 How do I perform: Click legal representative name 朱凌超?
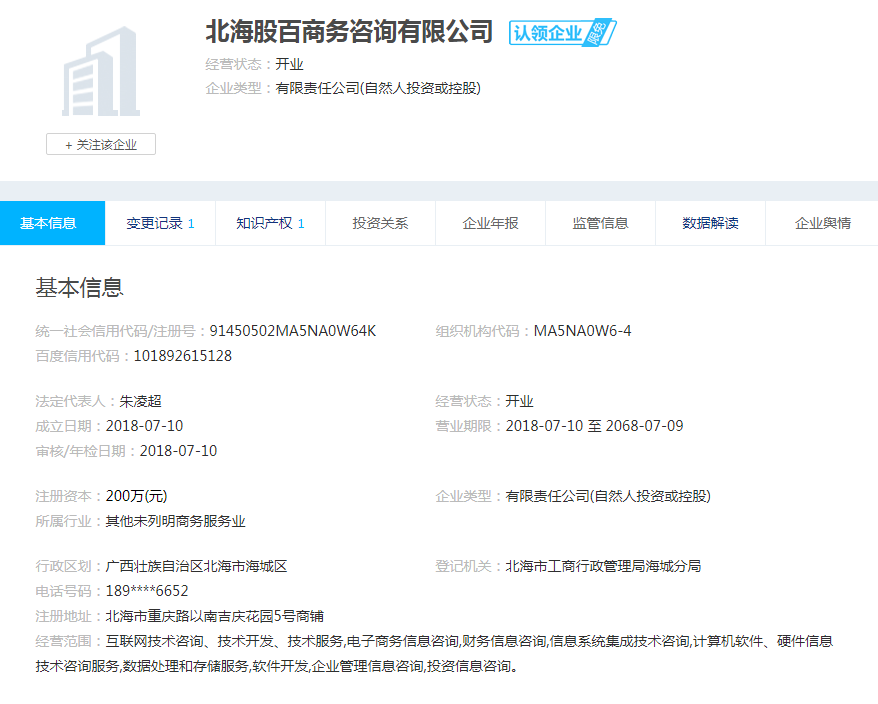141,401
